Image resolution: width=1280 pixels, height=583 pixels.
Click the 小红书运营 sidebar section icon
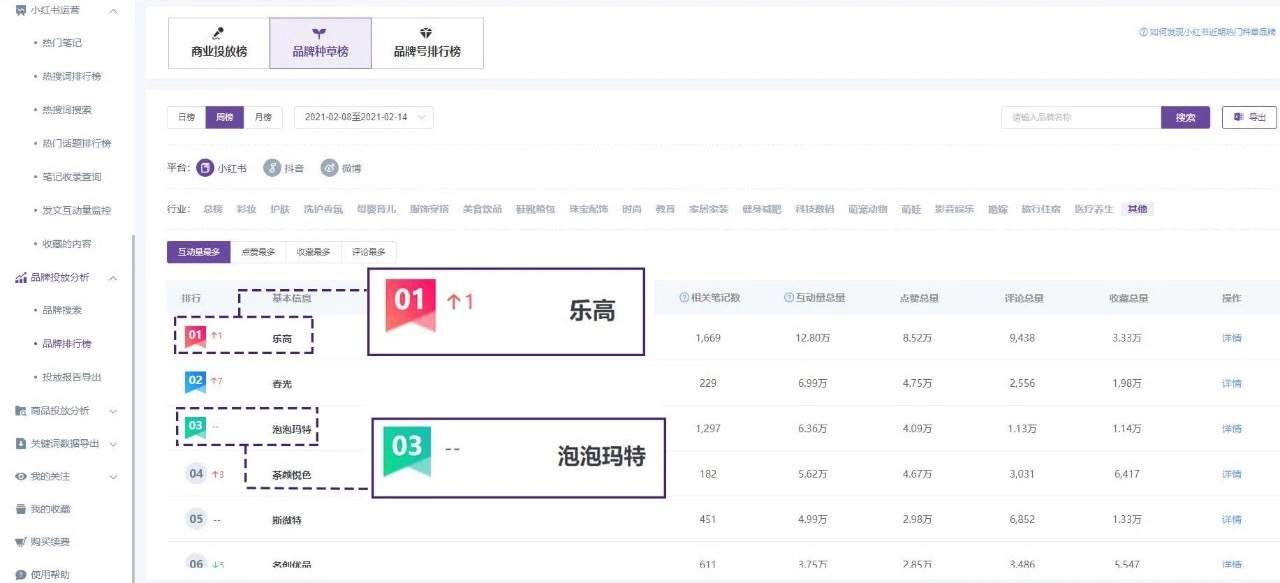click(x=21, y=10)
